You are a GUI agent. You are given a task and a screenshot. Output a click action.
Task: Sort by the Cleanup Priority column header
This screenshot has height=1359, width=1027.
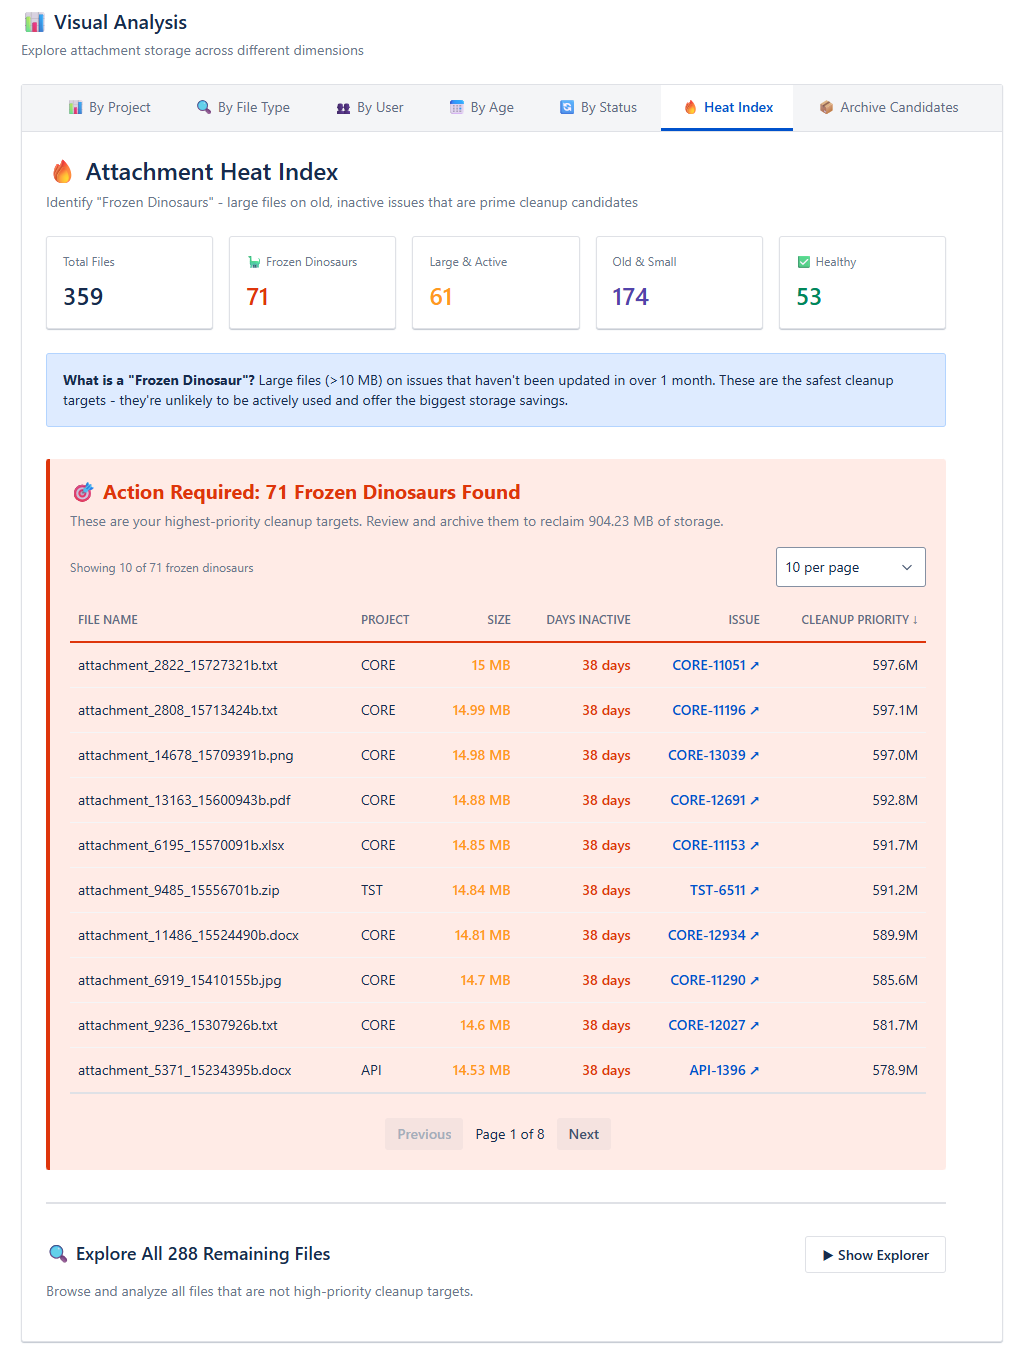point(859,620)
